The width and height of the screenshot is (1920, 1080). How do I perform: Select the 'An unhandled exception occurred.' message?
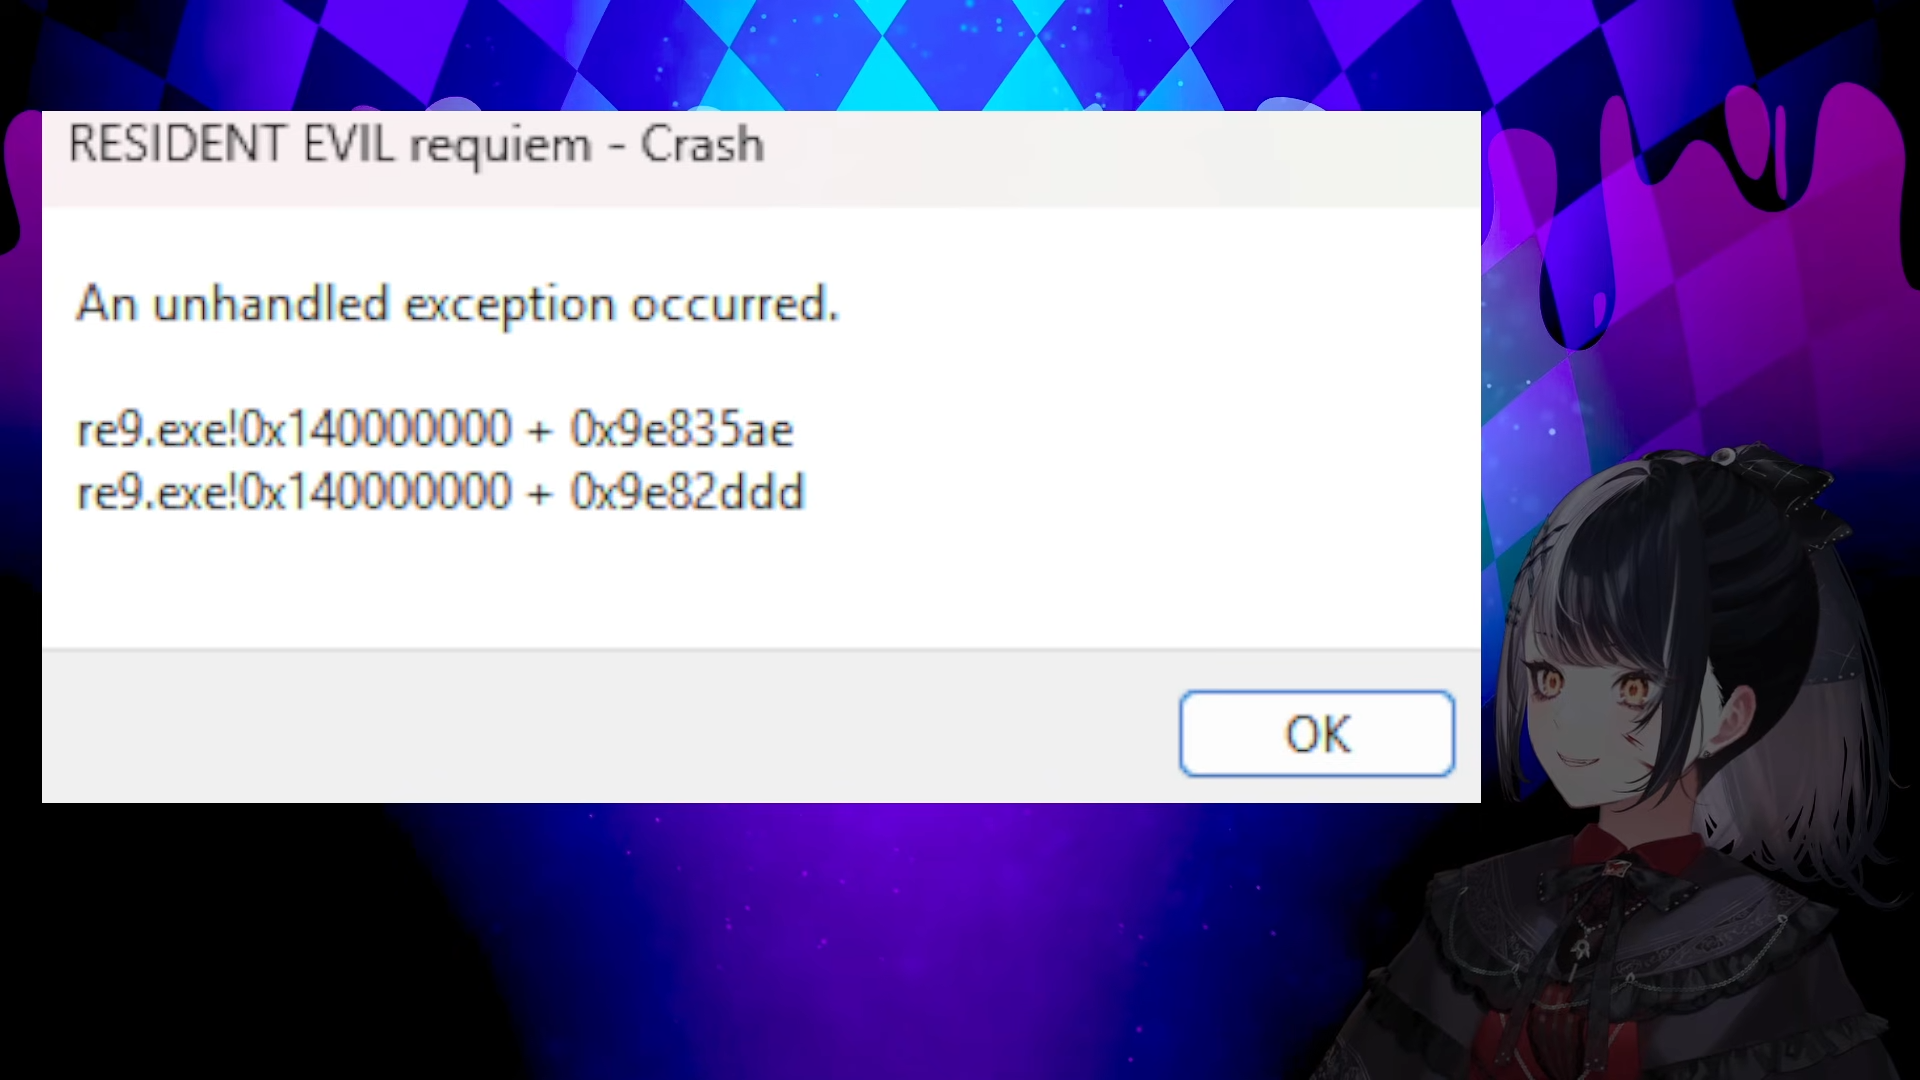coord(457,305)
